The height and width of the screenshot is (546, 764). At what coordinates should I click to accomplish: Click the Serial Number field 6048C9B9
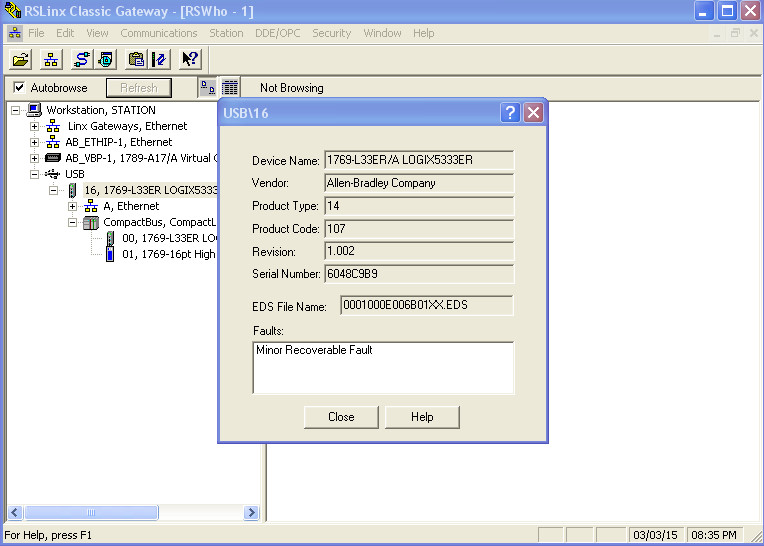[419, 274]
